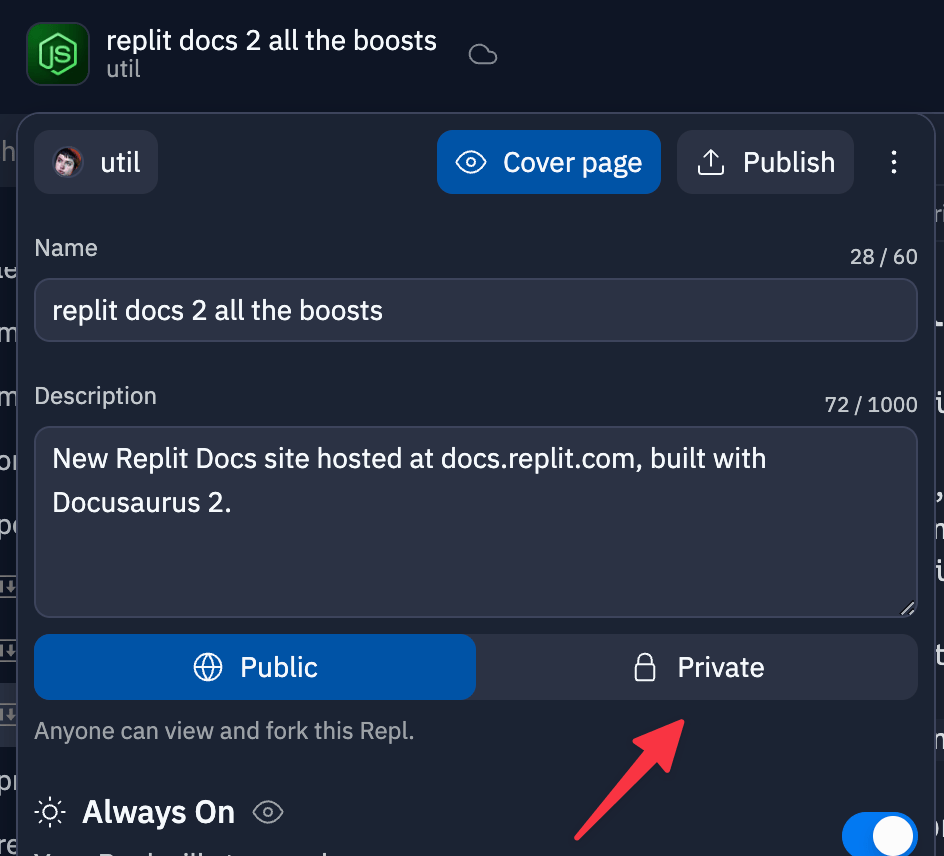The image size is (944, 856).
Task: Set repl visibility to Private
Action: tap(697, 667)
